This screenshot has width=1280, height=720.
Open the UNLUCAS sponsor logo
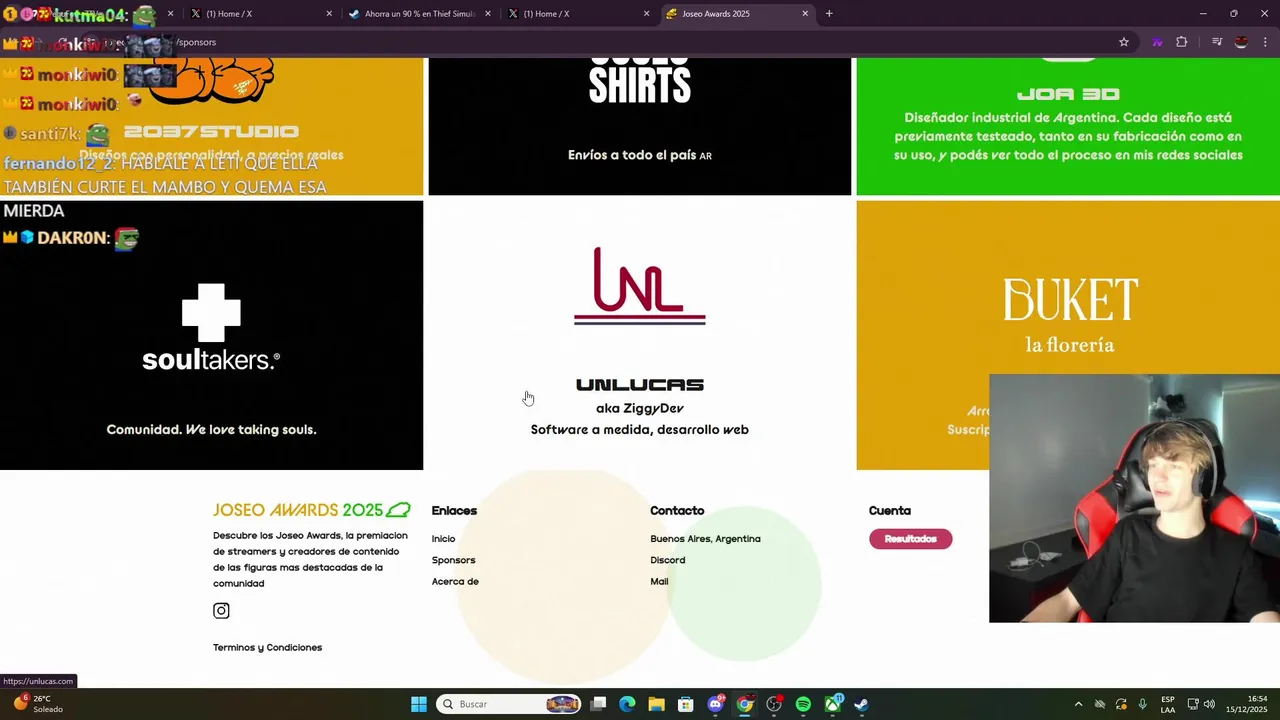[x=640, y=286]
